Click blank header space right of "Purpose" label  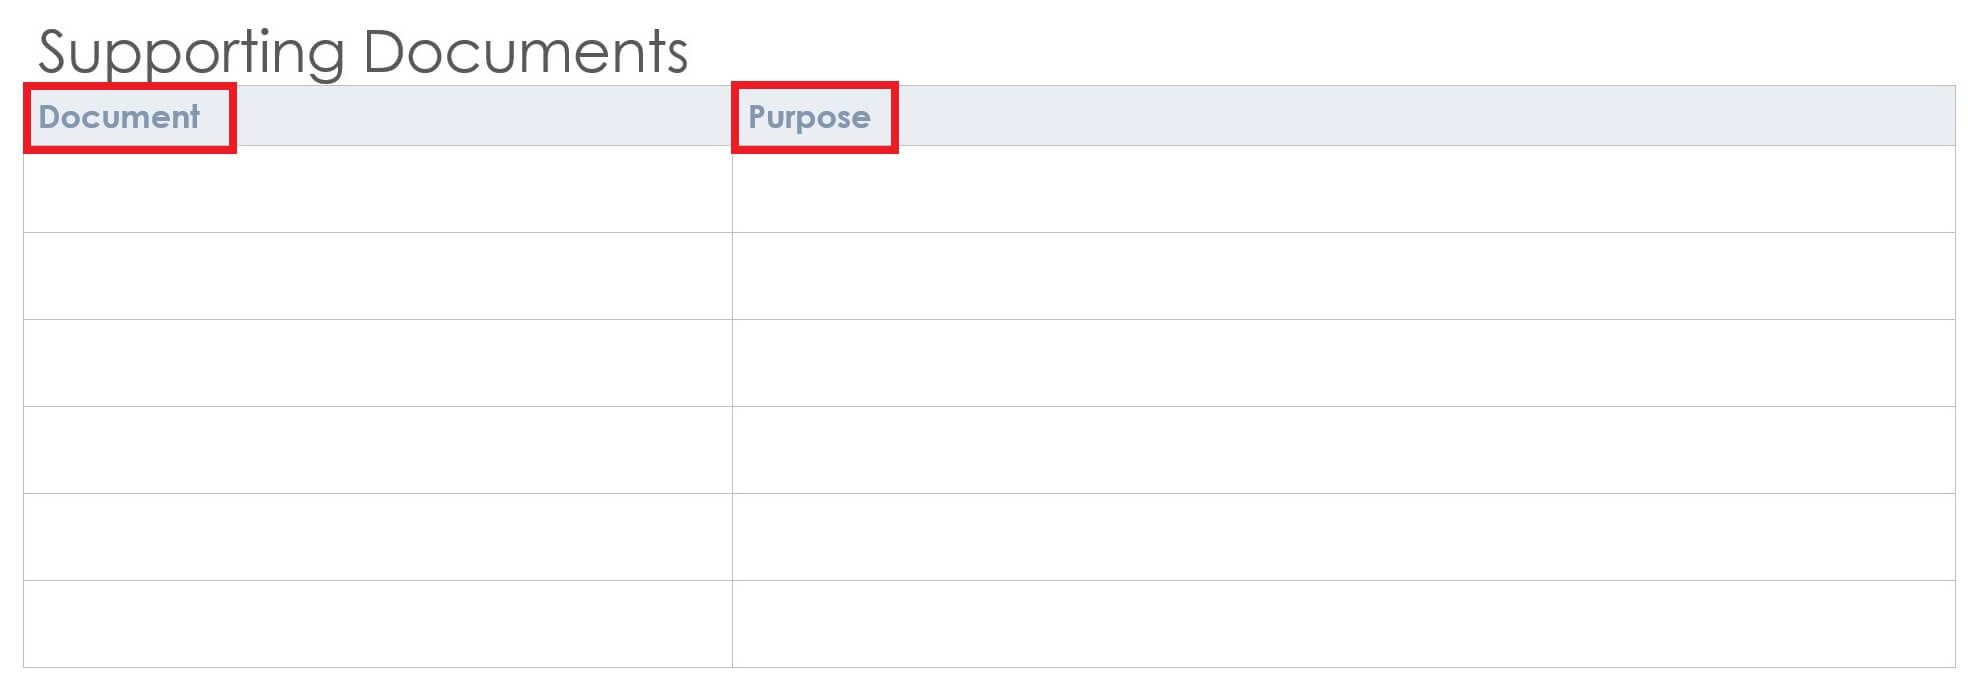[1400, 116]
